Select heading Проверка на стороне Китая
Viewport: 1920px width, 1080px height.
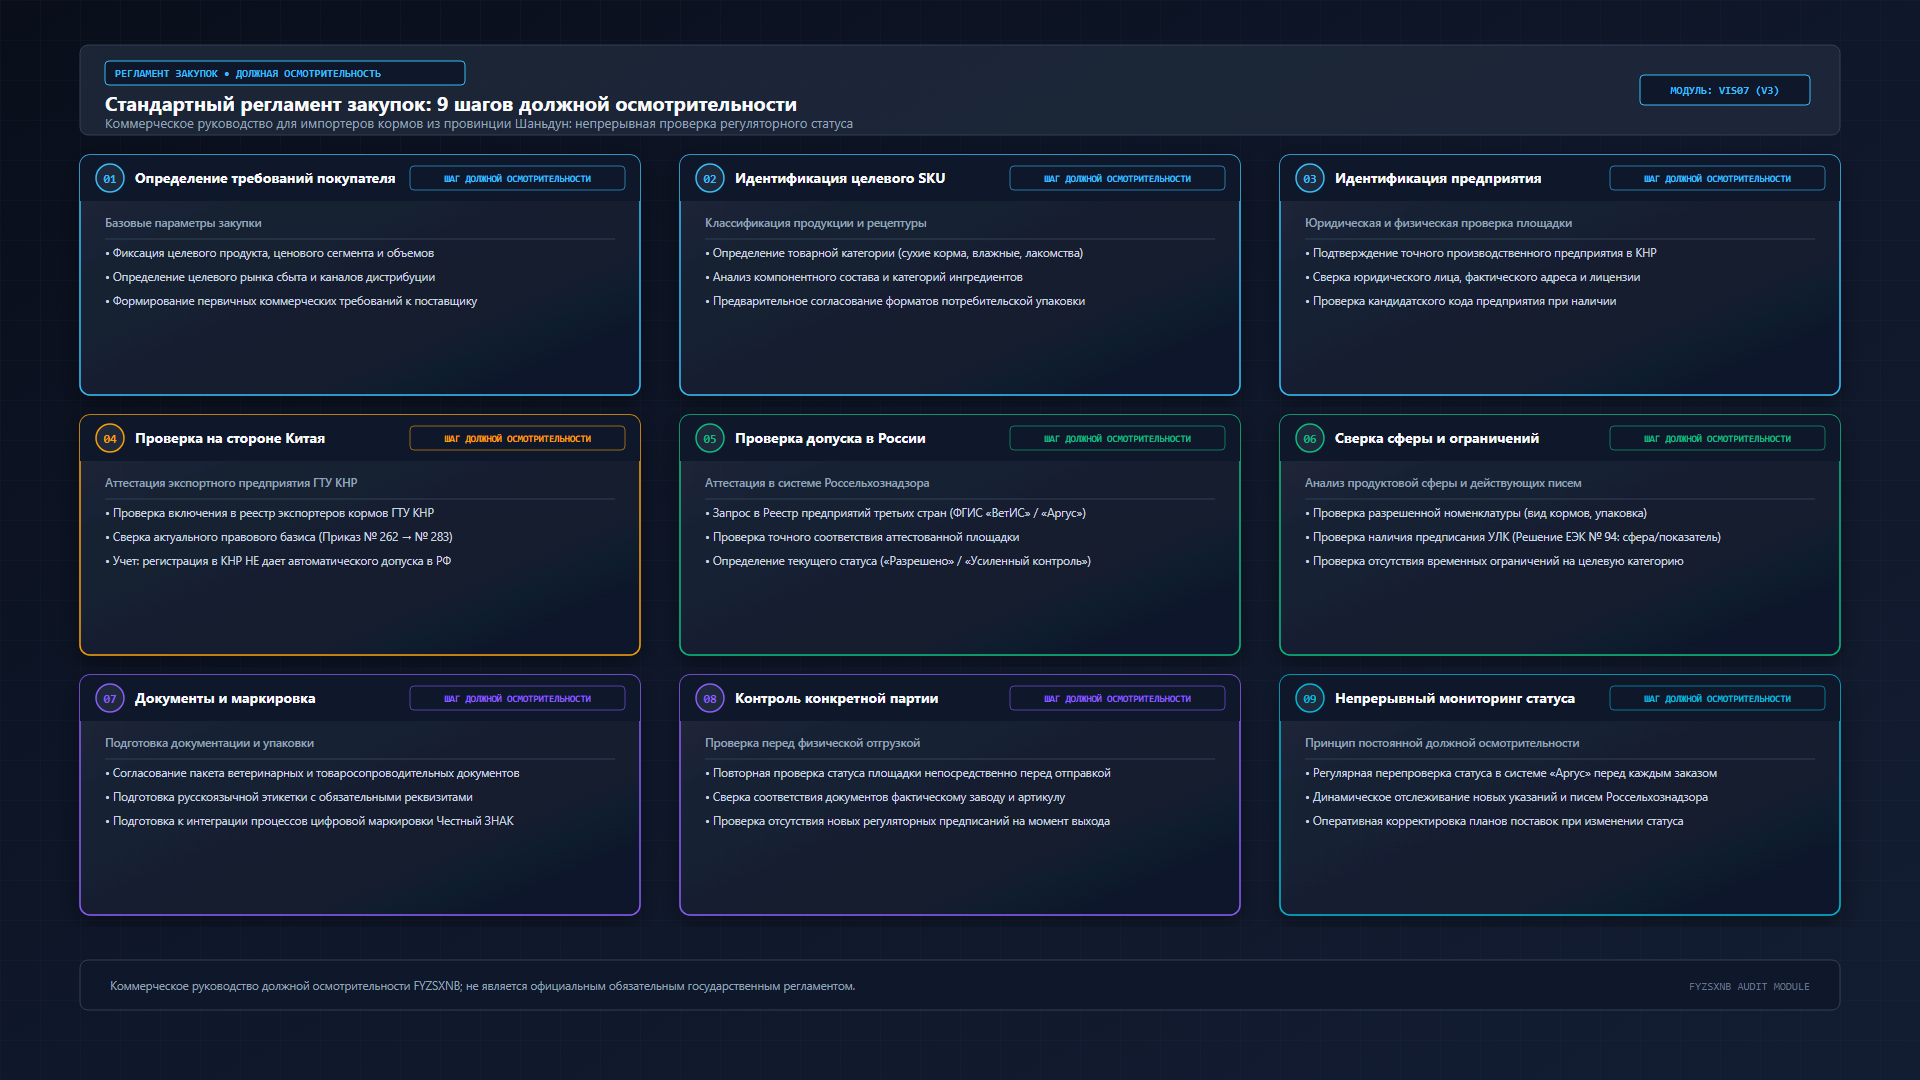(230, 438)
